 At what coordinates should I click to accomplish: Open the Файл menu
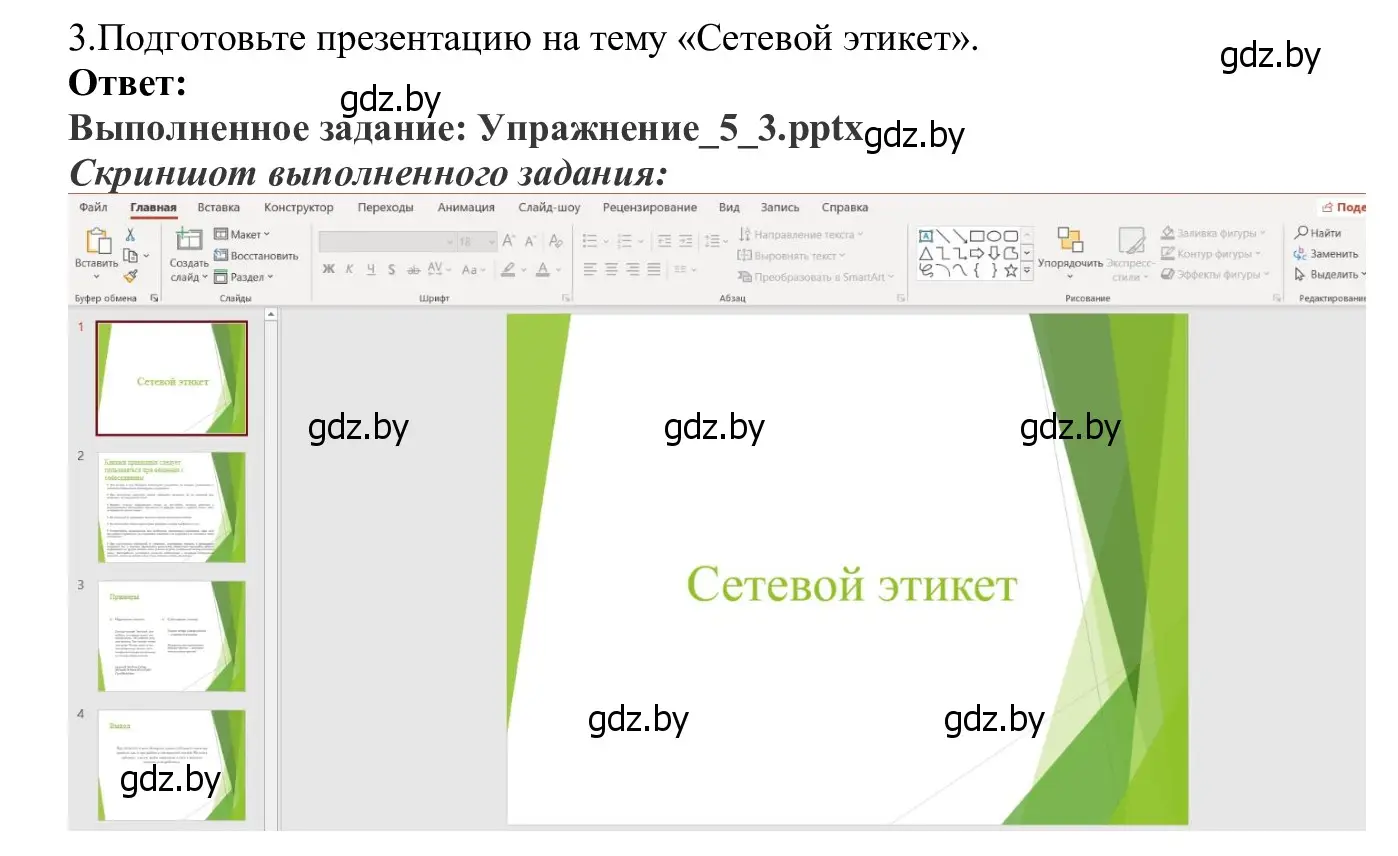point(93,207)
